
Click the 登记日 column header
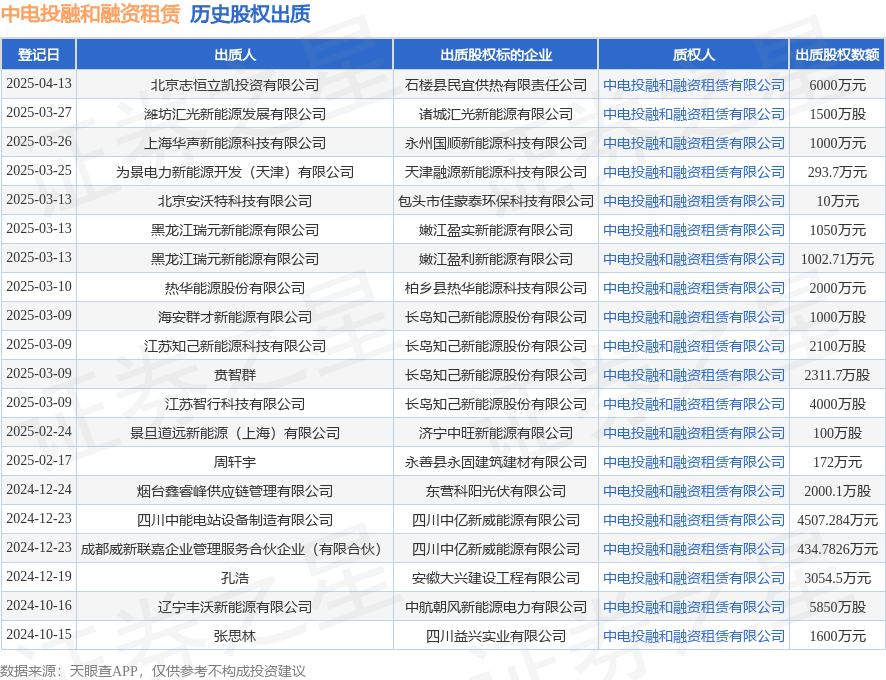click(x=38, y=55)
